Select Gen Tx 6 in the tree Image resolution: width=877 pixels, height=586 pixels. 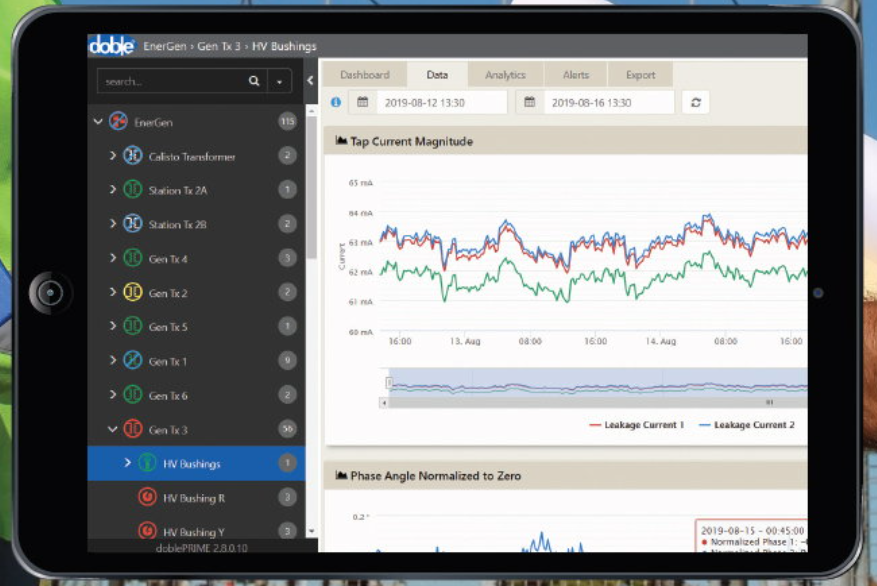[168, 396]
